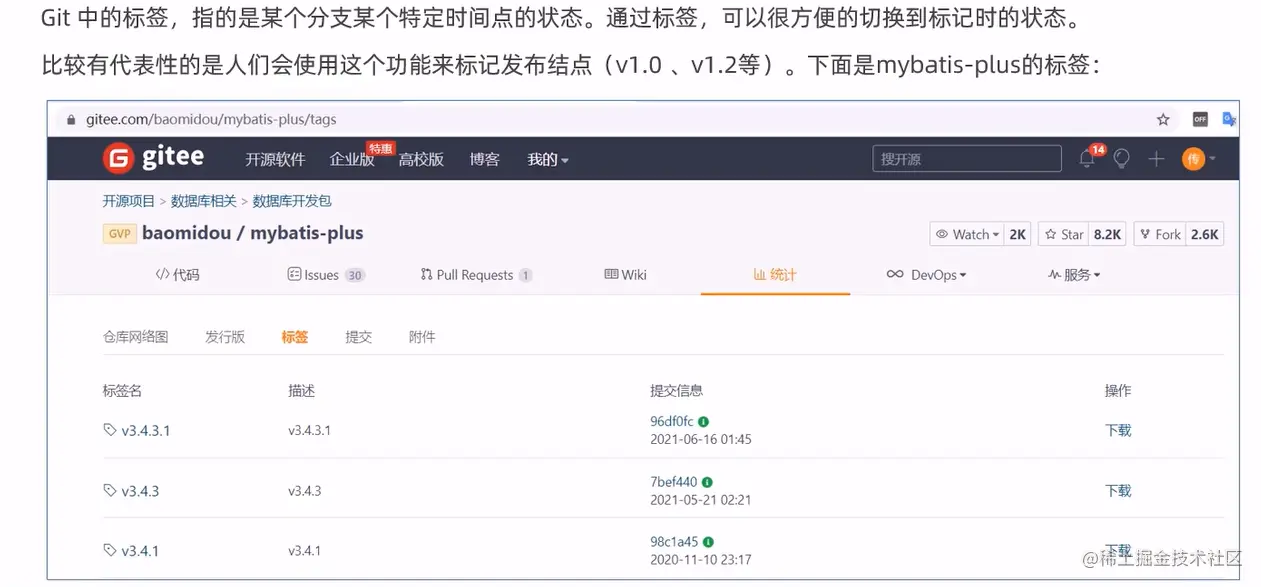Expand the 我的 dropdown menu
The height and width of the screenshot is (587, 1261).
548,159
